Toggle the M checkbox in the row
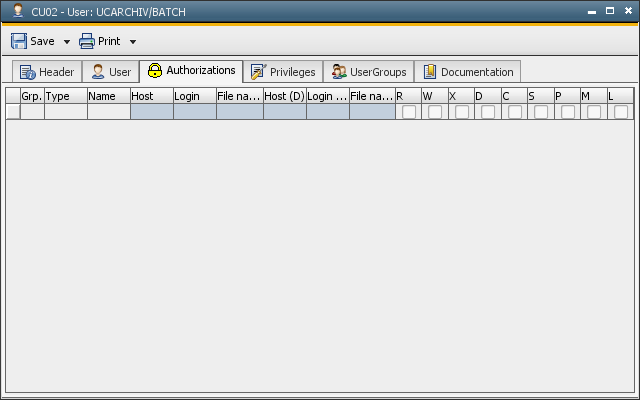The width and height of the screenshot is (640, 400). [x=594, y=112]
